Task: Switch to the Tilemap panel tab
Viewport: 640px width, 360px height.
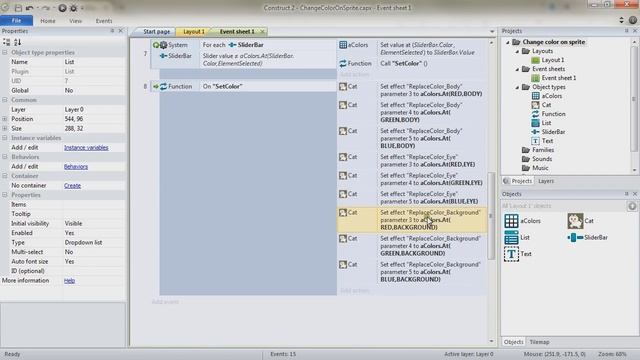Action: pos(539,342)
